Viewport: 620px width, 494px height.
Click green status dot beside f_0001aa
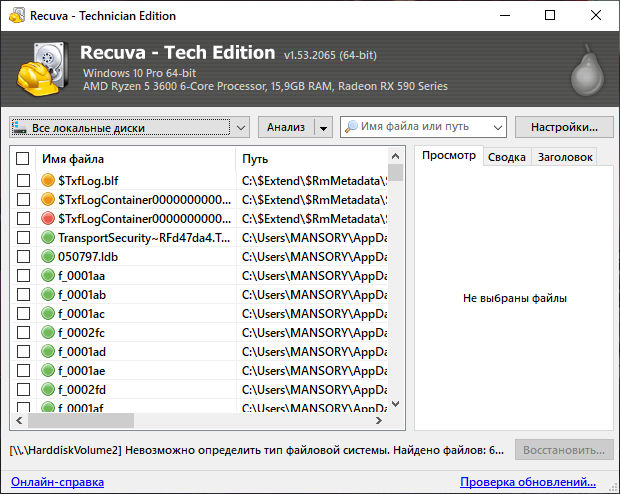coord(47,276)
